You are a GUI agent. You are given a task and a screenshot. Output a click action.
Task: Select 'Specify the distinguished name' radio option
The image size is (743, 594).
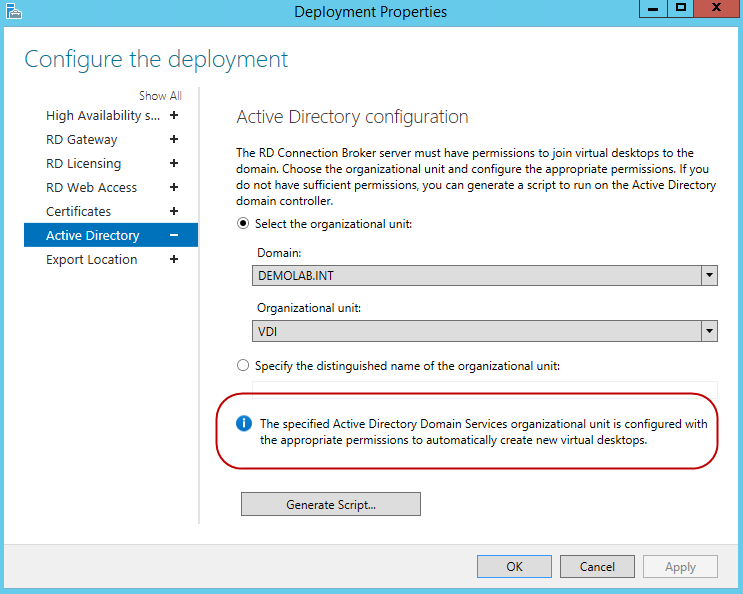coord(243,366)
